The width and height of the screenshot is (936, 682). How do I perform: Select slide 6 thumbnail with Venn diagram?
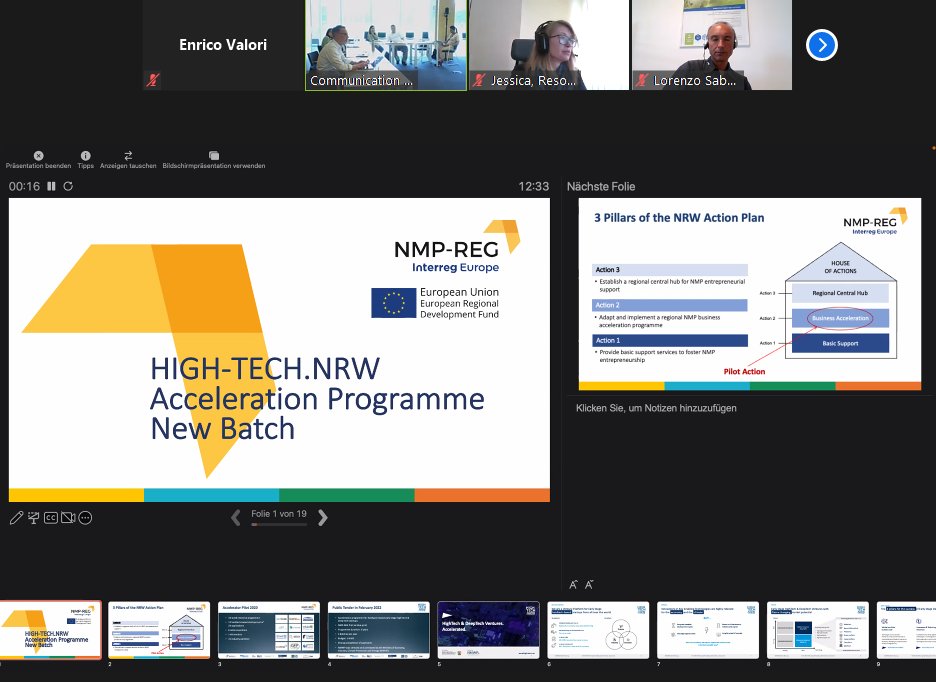[598, 629]
